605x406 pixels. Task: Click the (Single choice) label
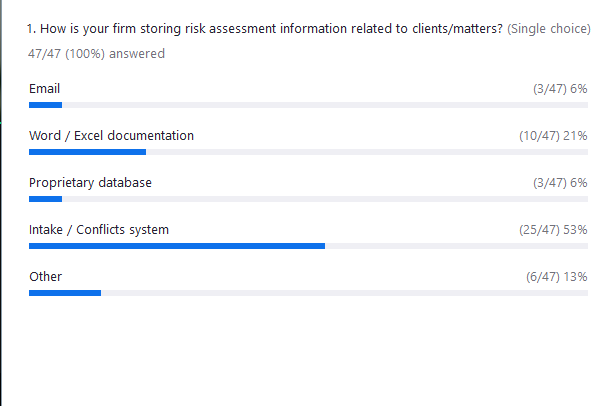tap(549, 29)
